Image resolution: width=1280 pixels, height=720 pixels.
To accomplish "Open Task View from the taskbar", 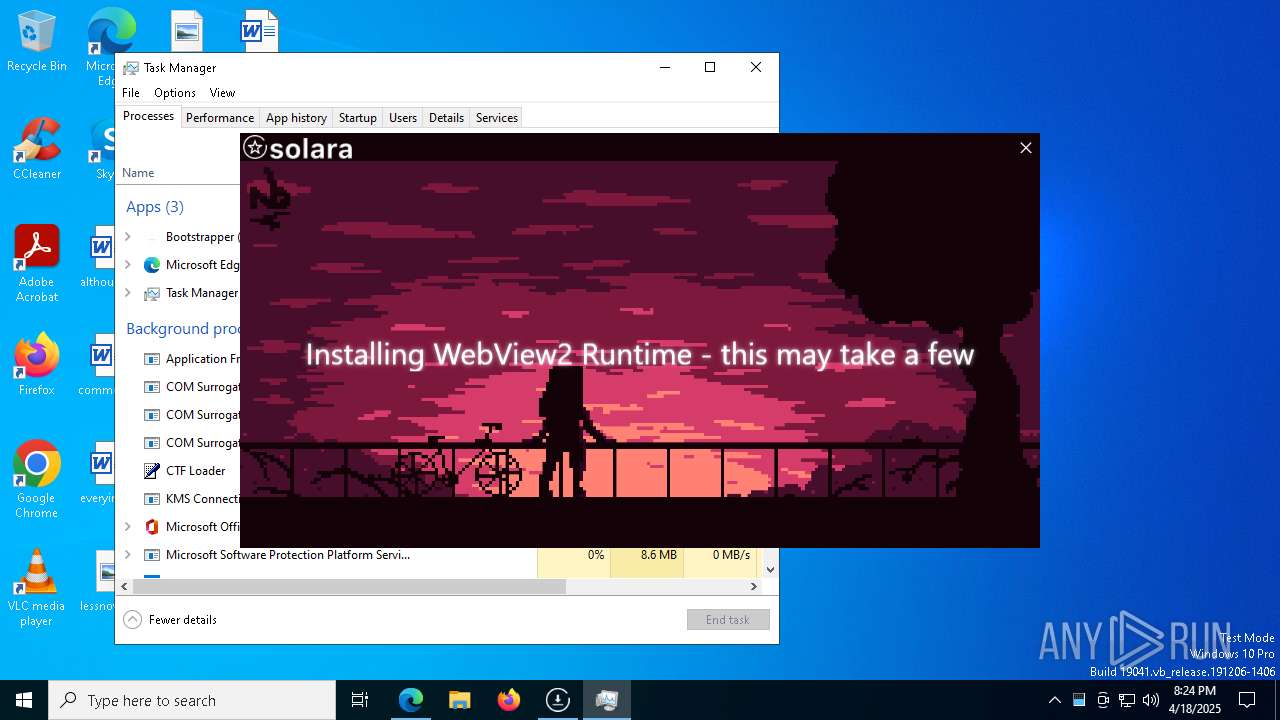I will click(x=360, y=700).
